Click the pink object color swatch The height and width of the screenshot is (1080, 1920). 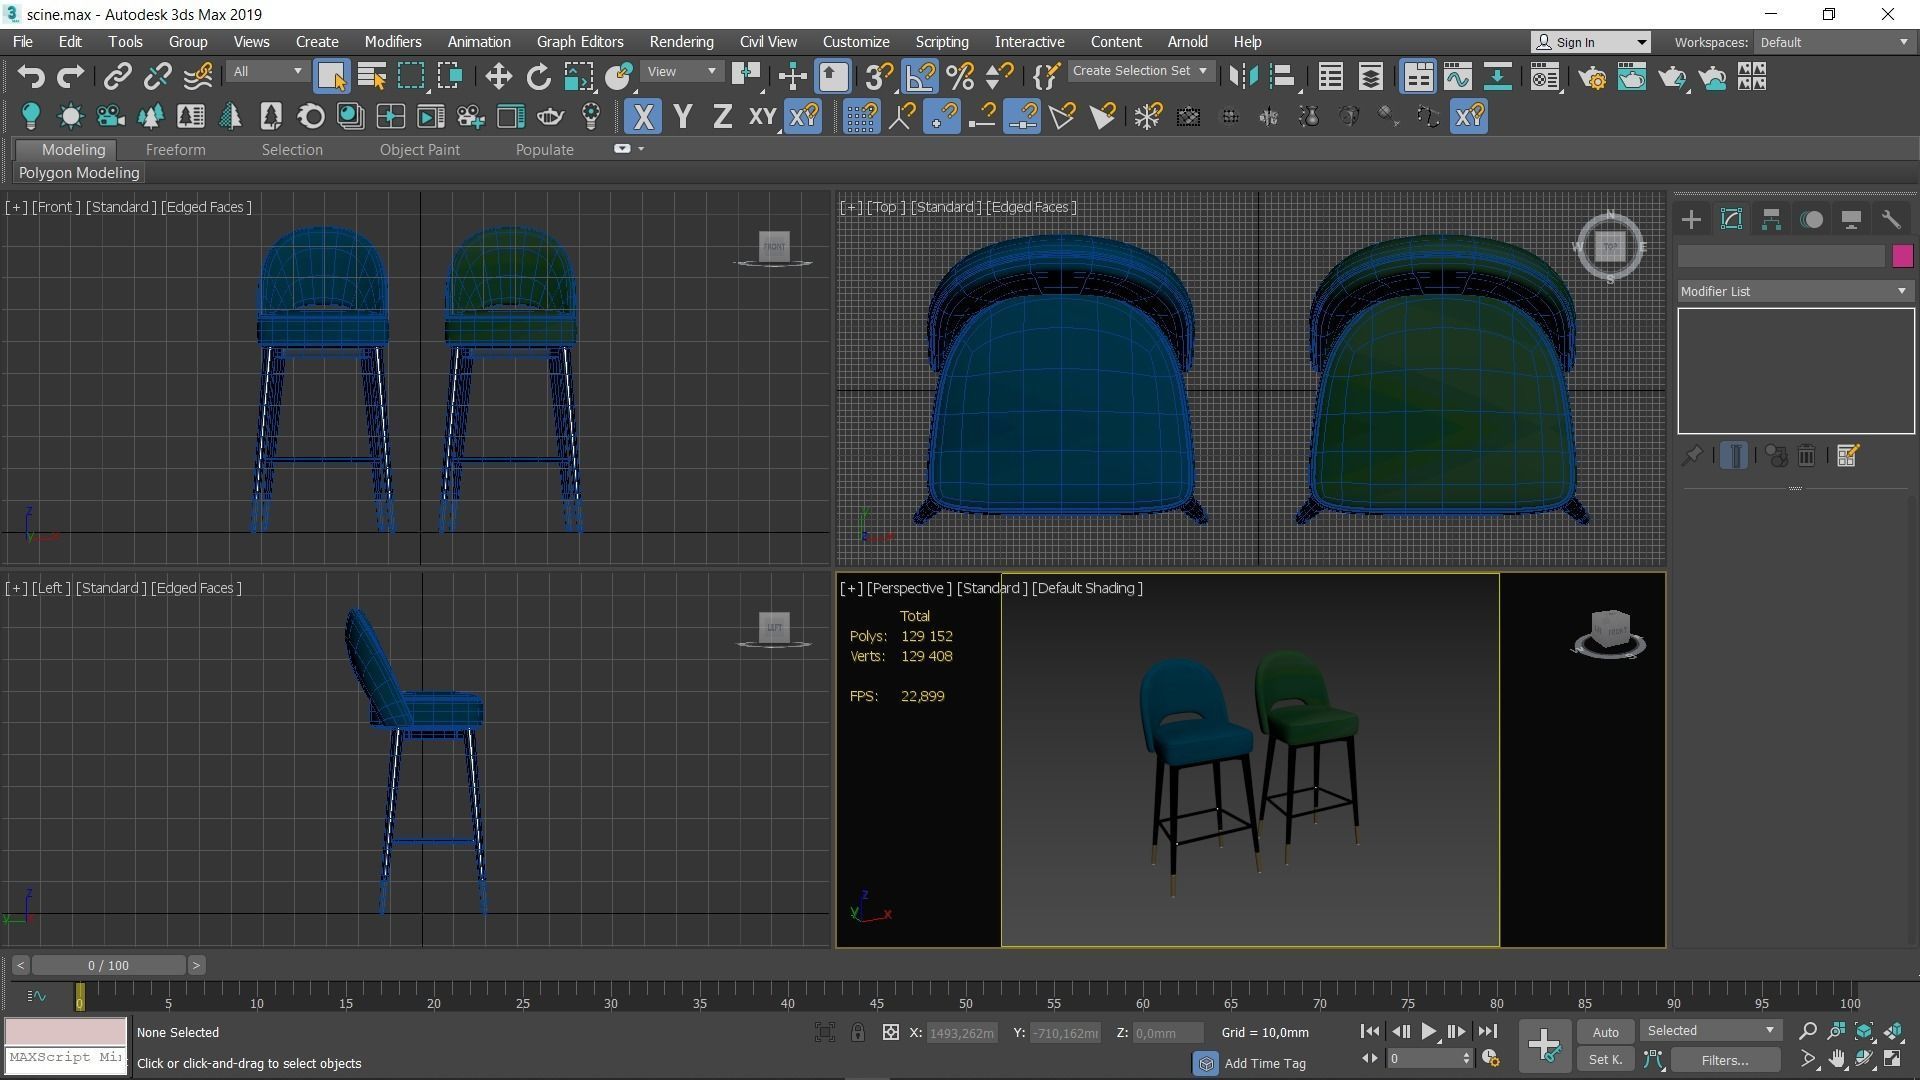(x=1902, y=257)
